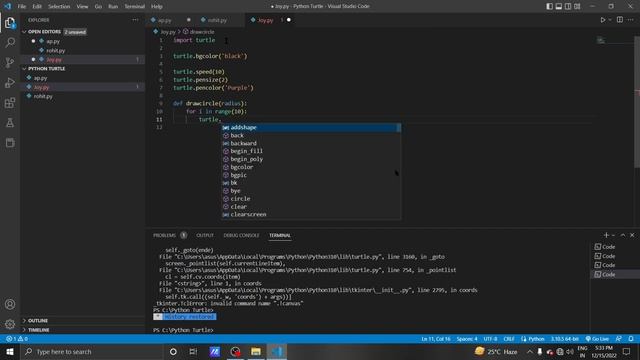Switch to the Debug Console tab

[241, 235]
